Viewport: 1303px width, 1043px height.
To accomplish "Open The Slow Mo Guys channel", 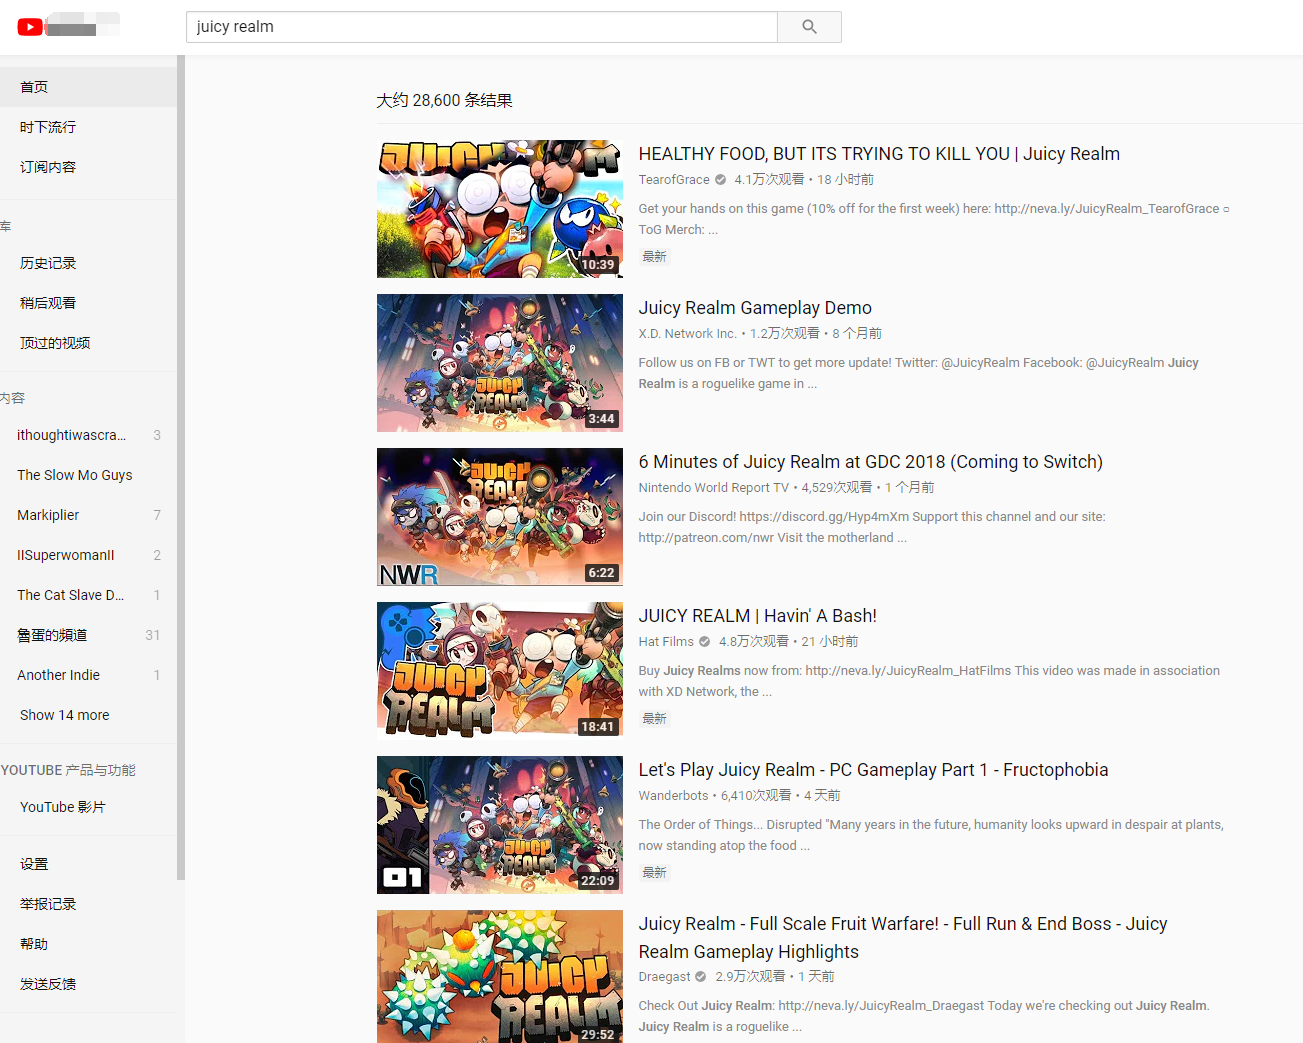I will click(x=88, y=475).
